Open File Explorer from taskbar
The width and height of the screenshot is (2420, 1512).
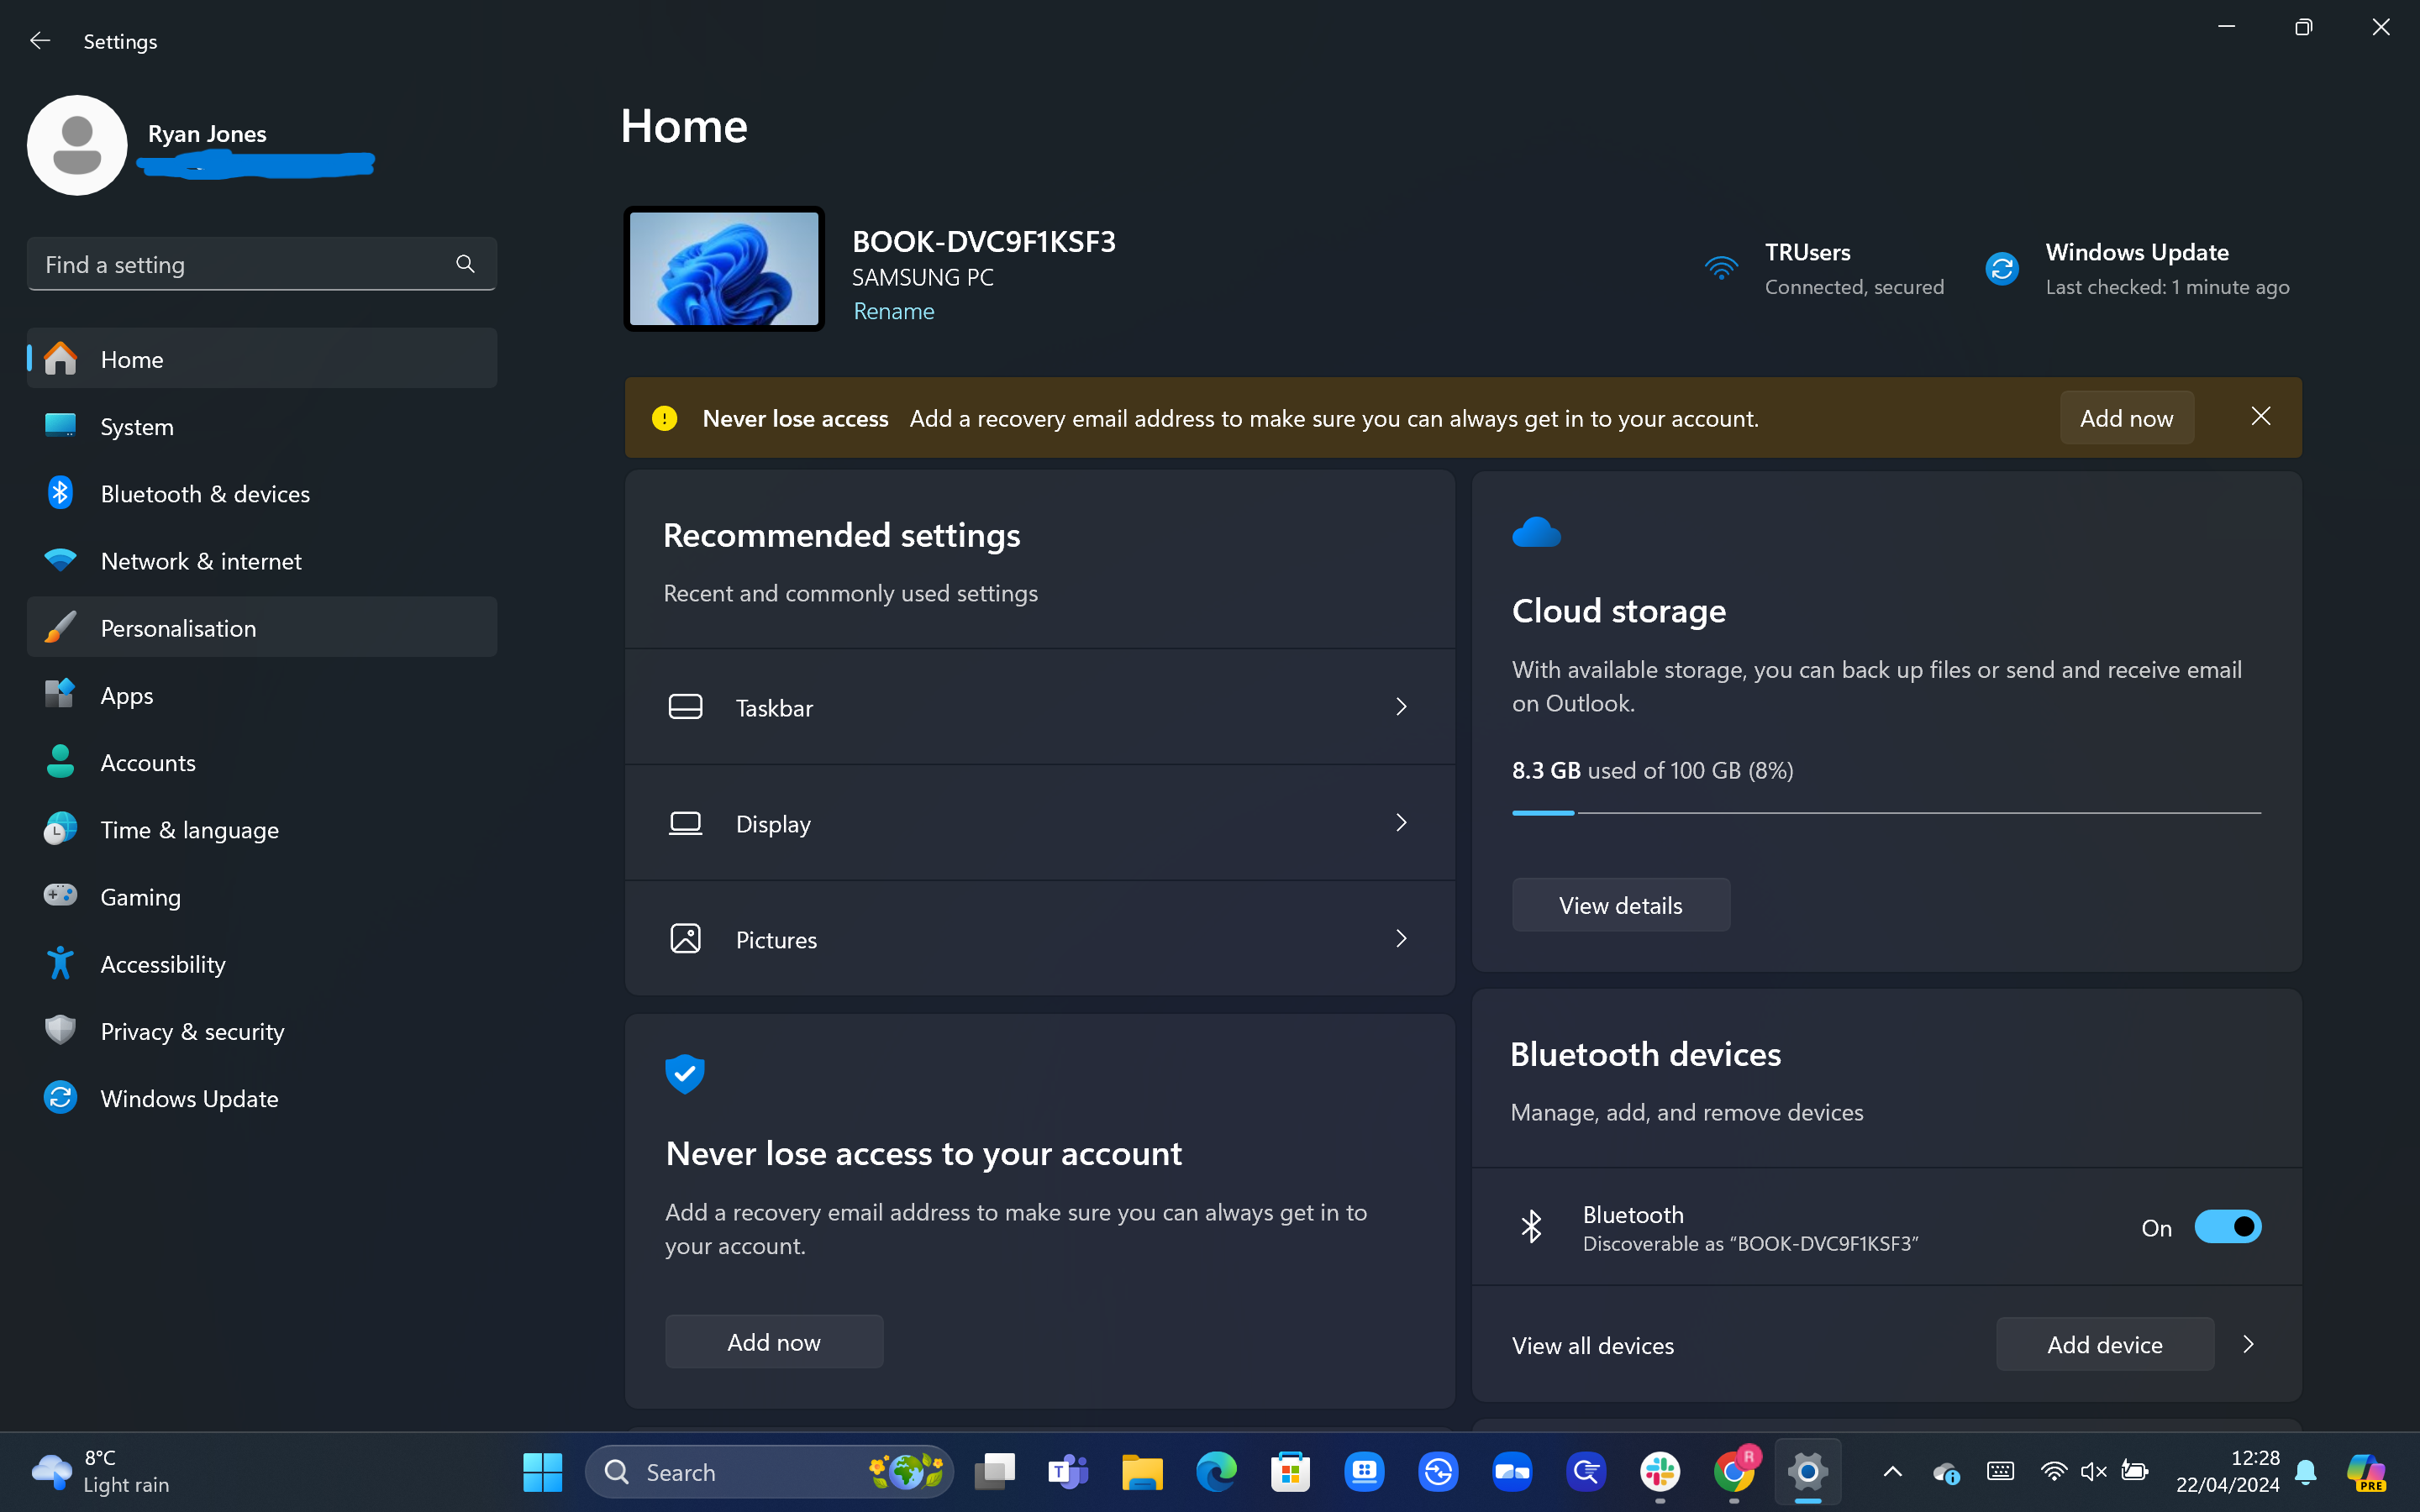tap(1142, 1472)
